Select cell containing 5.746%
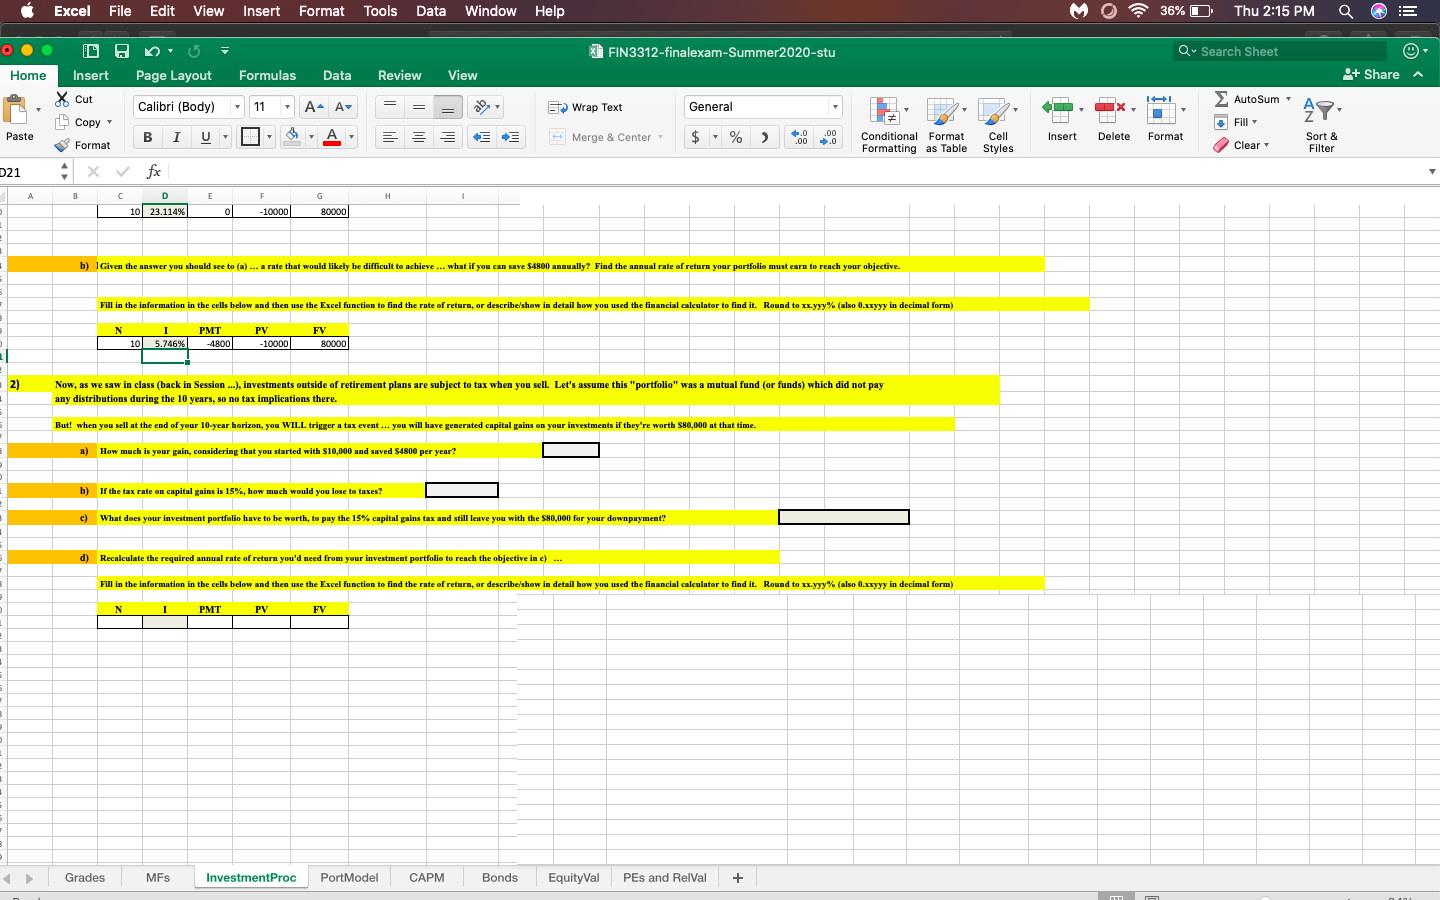Viewport: 1440px width, 900px height. pos(165,344)
